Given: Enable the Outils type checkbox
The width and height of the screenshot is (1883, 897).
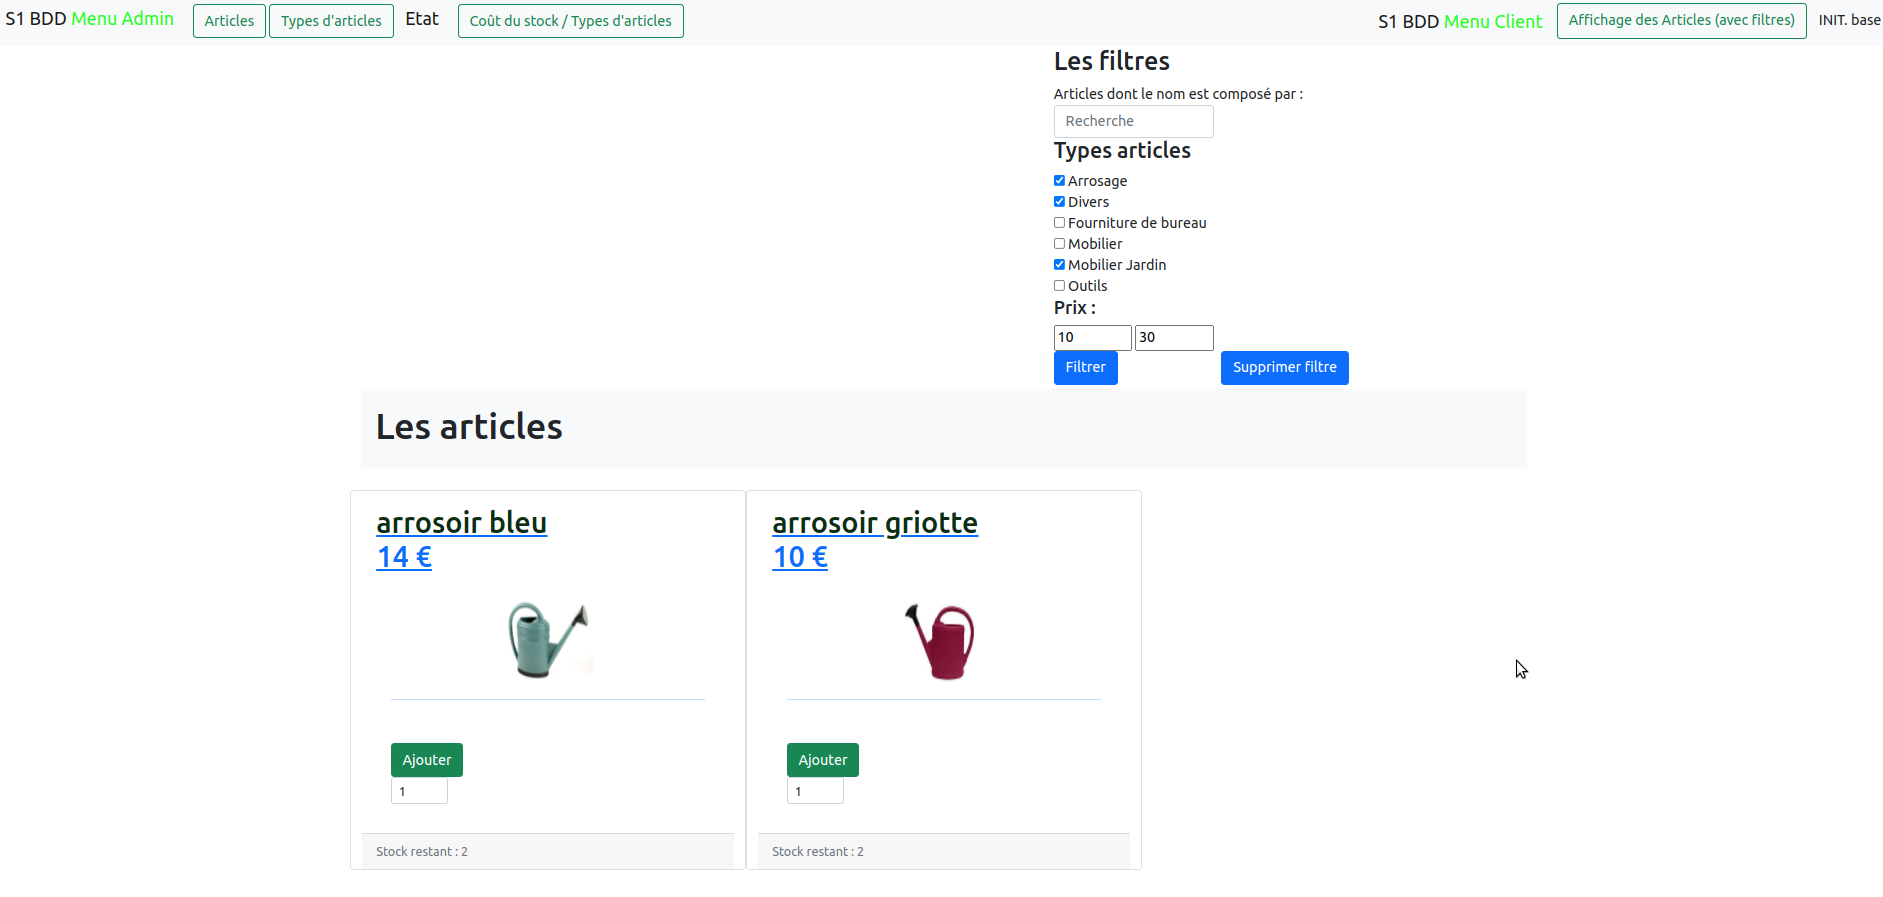Looking at the screenshot, I should 1059,286.
